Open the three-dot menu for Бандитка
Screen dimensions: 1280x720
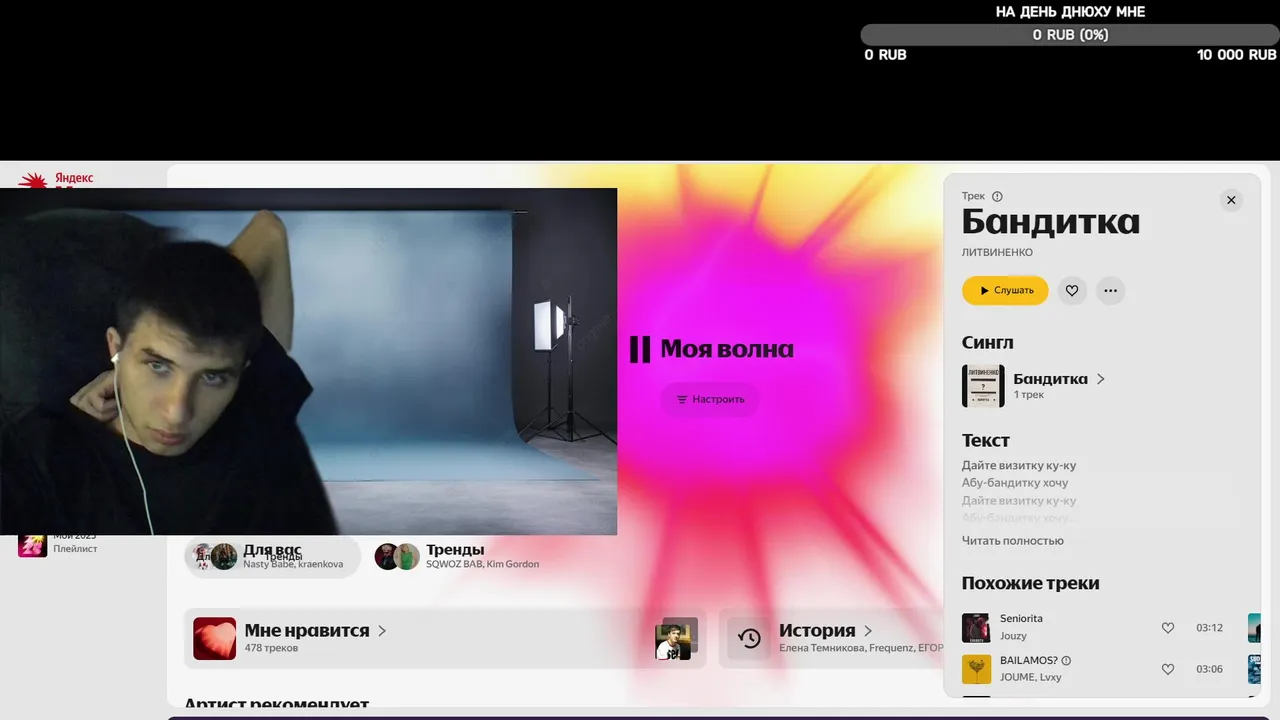pyautogui.click(x=1110, y=291)
